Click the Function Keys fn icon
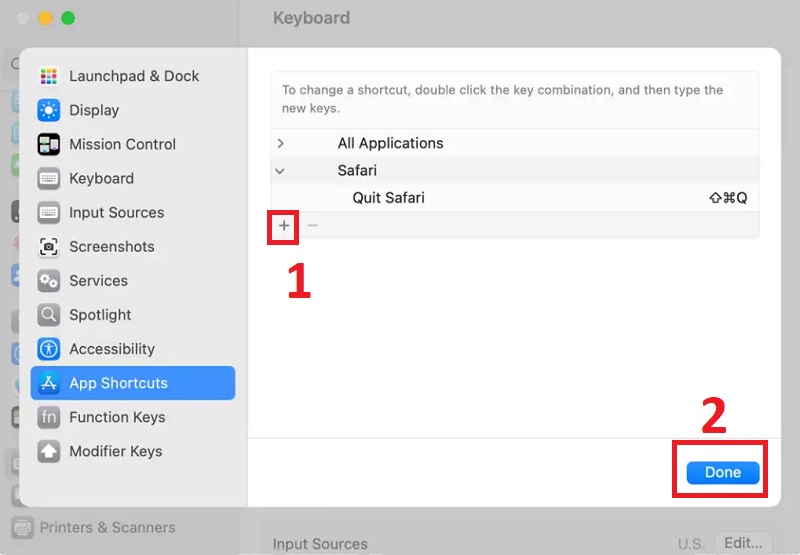The image size is (800, 555). click(49, 417)
